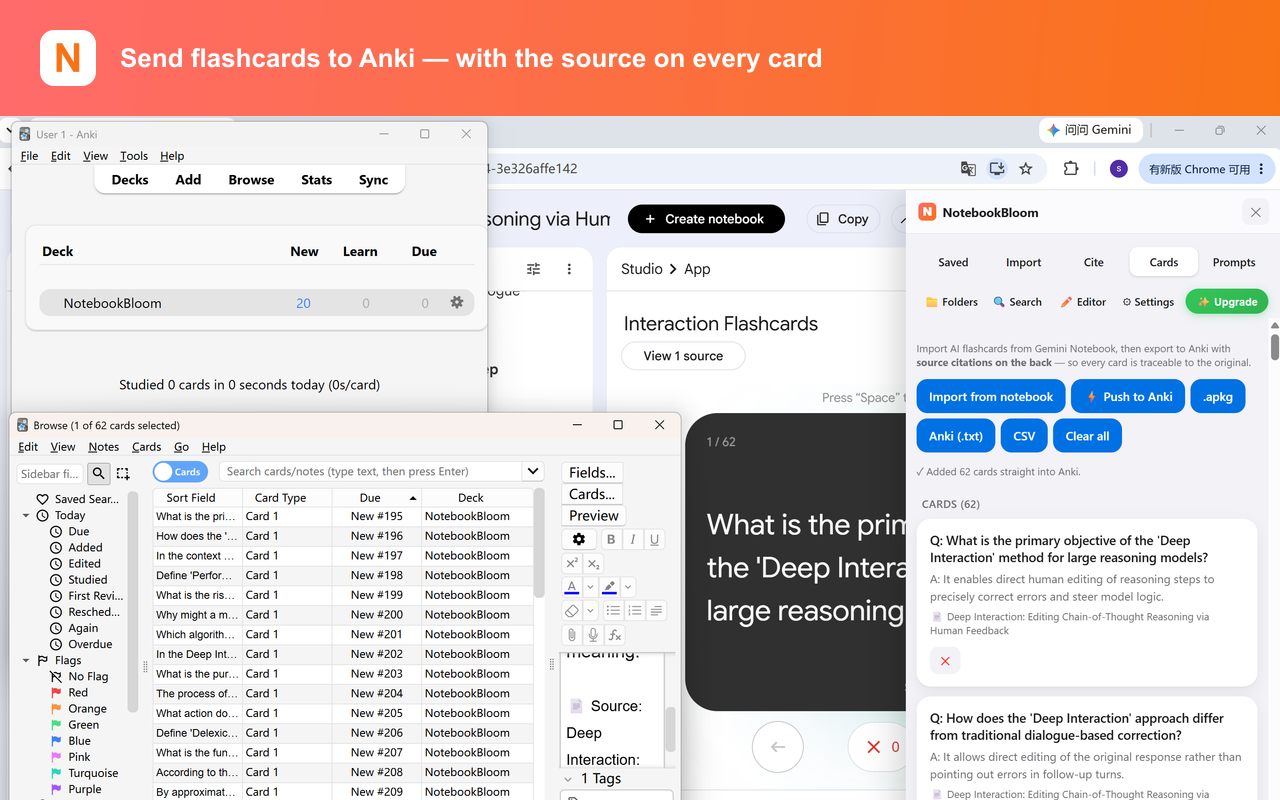
Task: Insert an unordered bullet list
Action: 613,611
